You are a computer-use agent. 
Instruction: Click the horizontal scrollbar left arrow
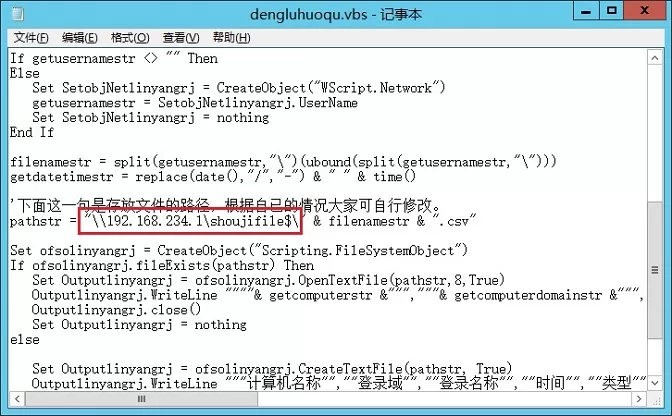[17, 399]
